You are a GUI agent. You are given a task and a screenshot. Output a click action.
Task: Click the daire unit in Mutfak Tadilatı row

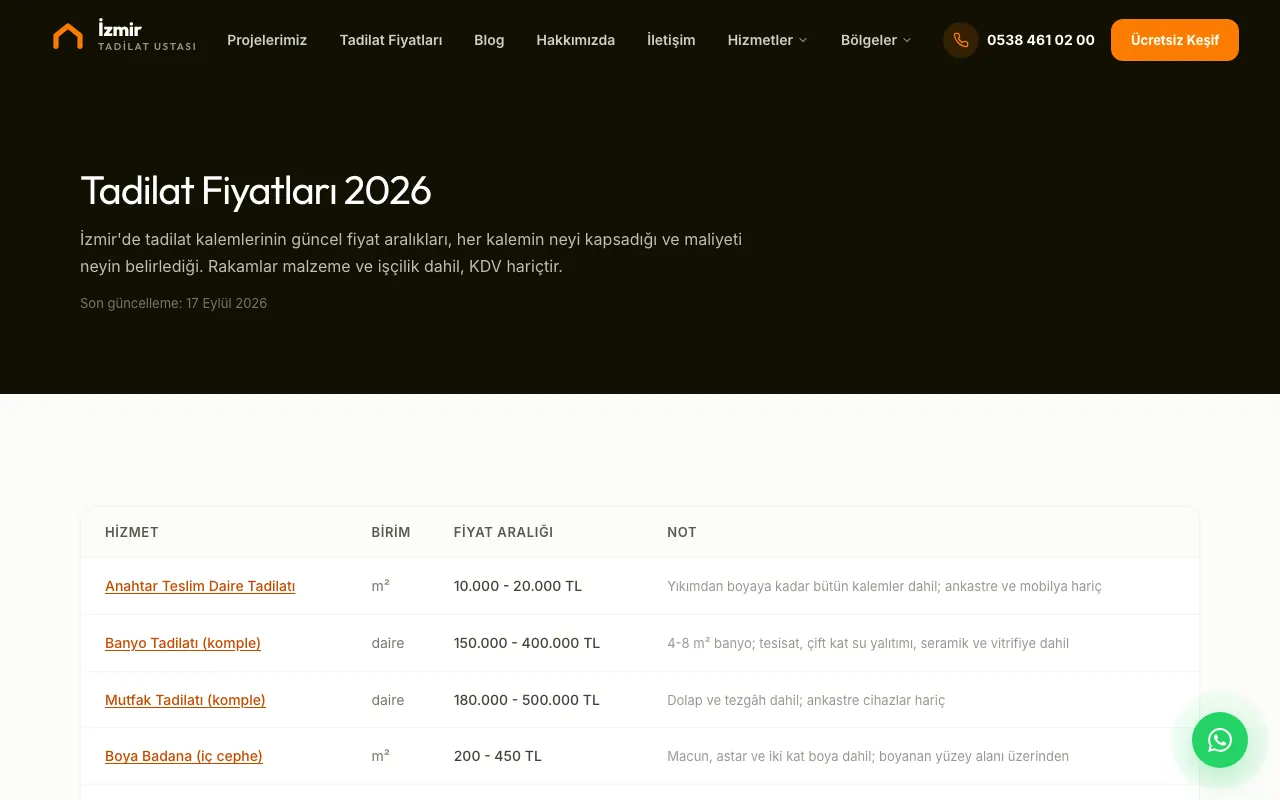(x=388, y=700)
